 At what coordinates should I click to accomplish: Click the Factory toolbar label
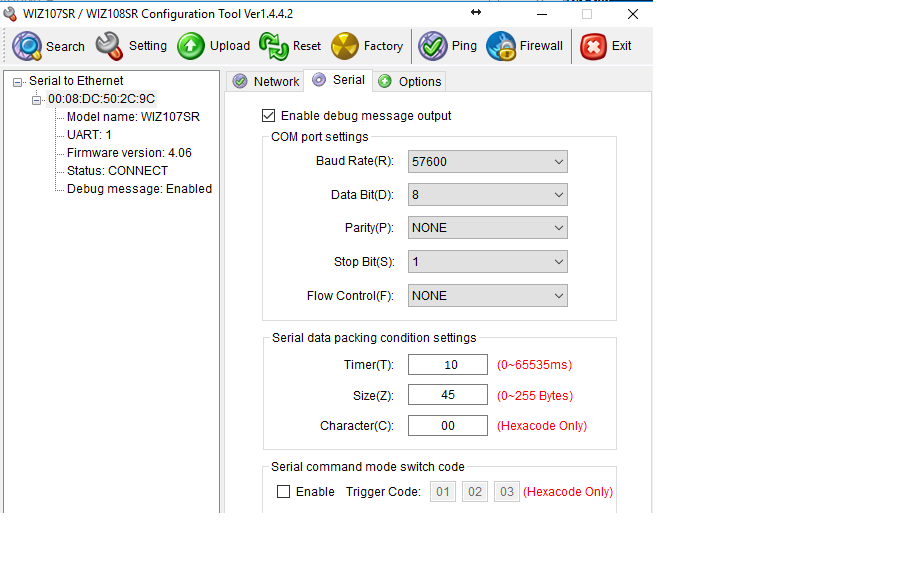pyautogui.click(x=383, y=46)
